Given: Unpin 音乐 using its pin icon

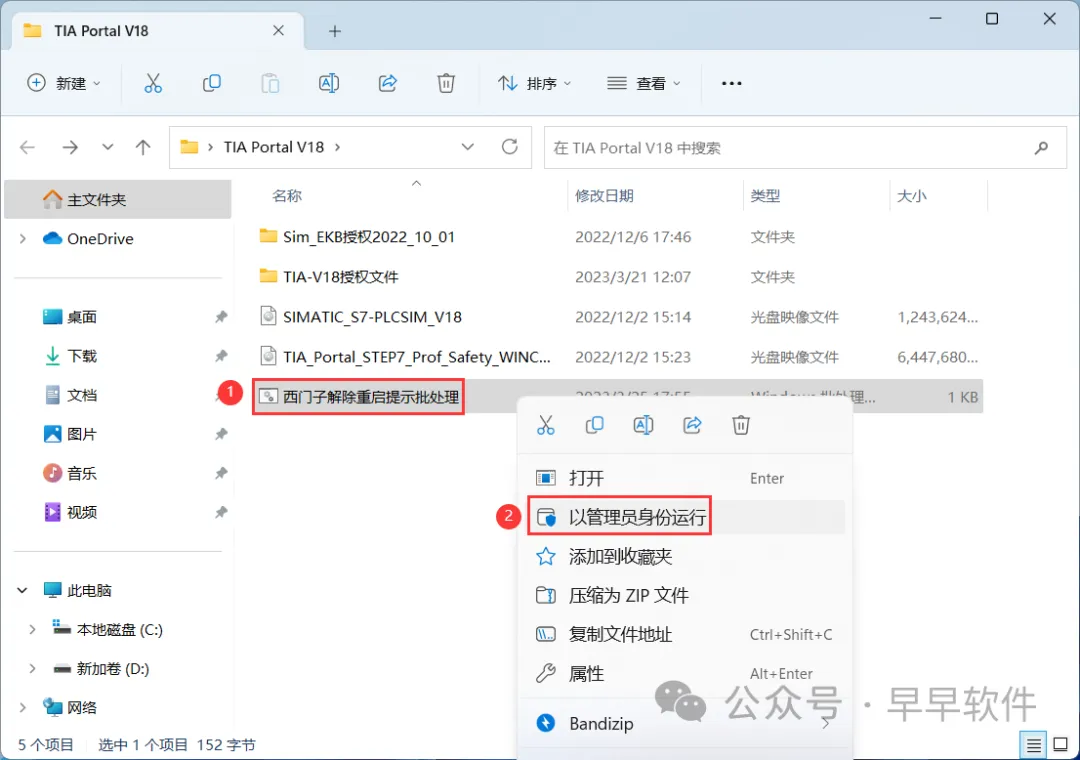Looking at the screenshot, I should point(221,473).
